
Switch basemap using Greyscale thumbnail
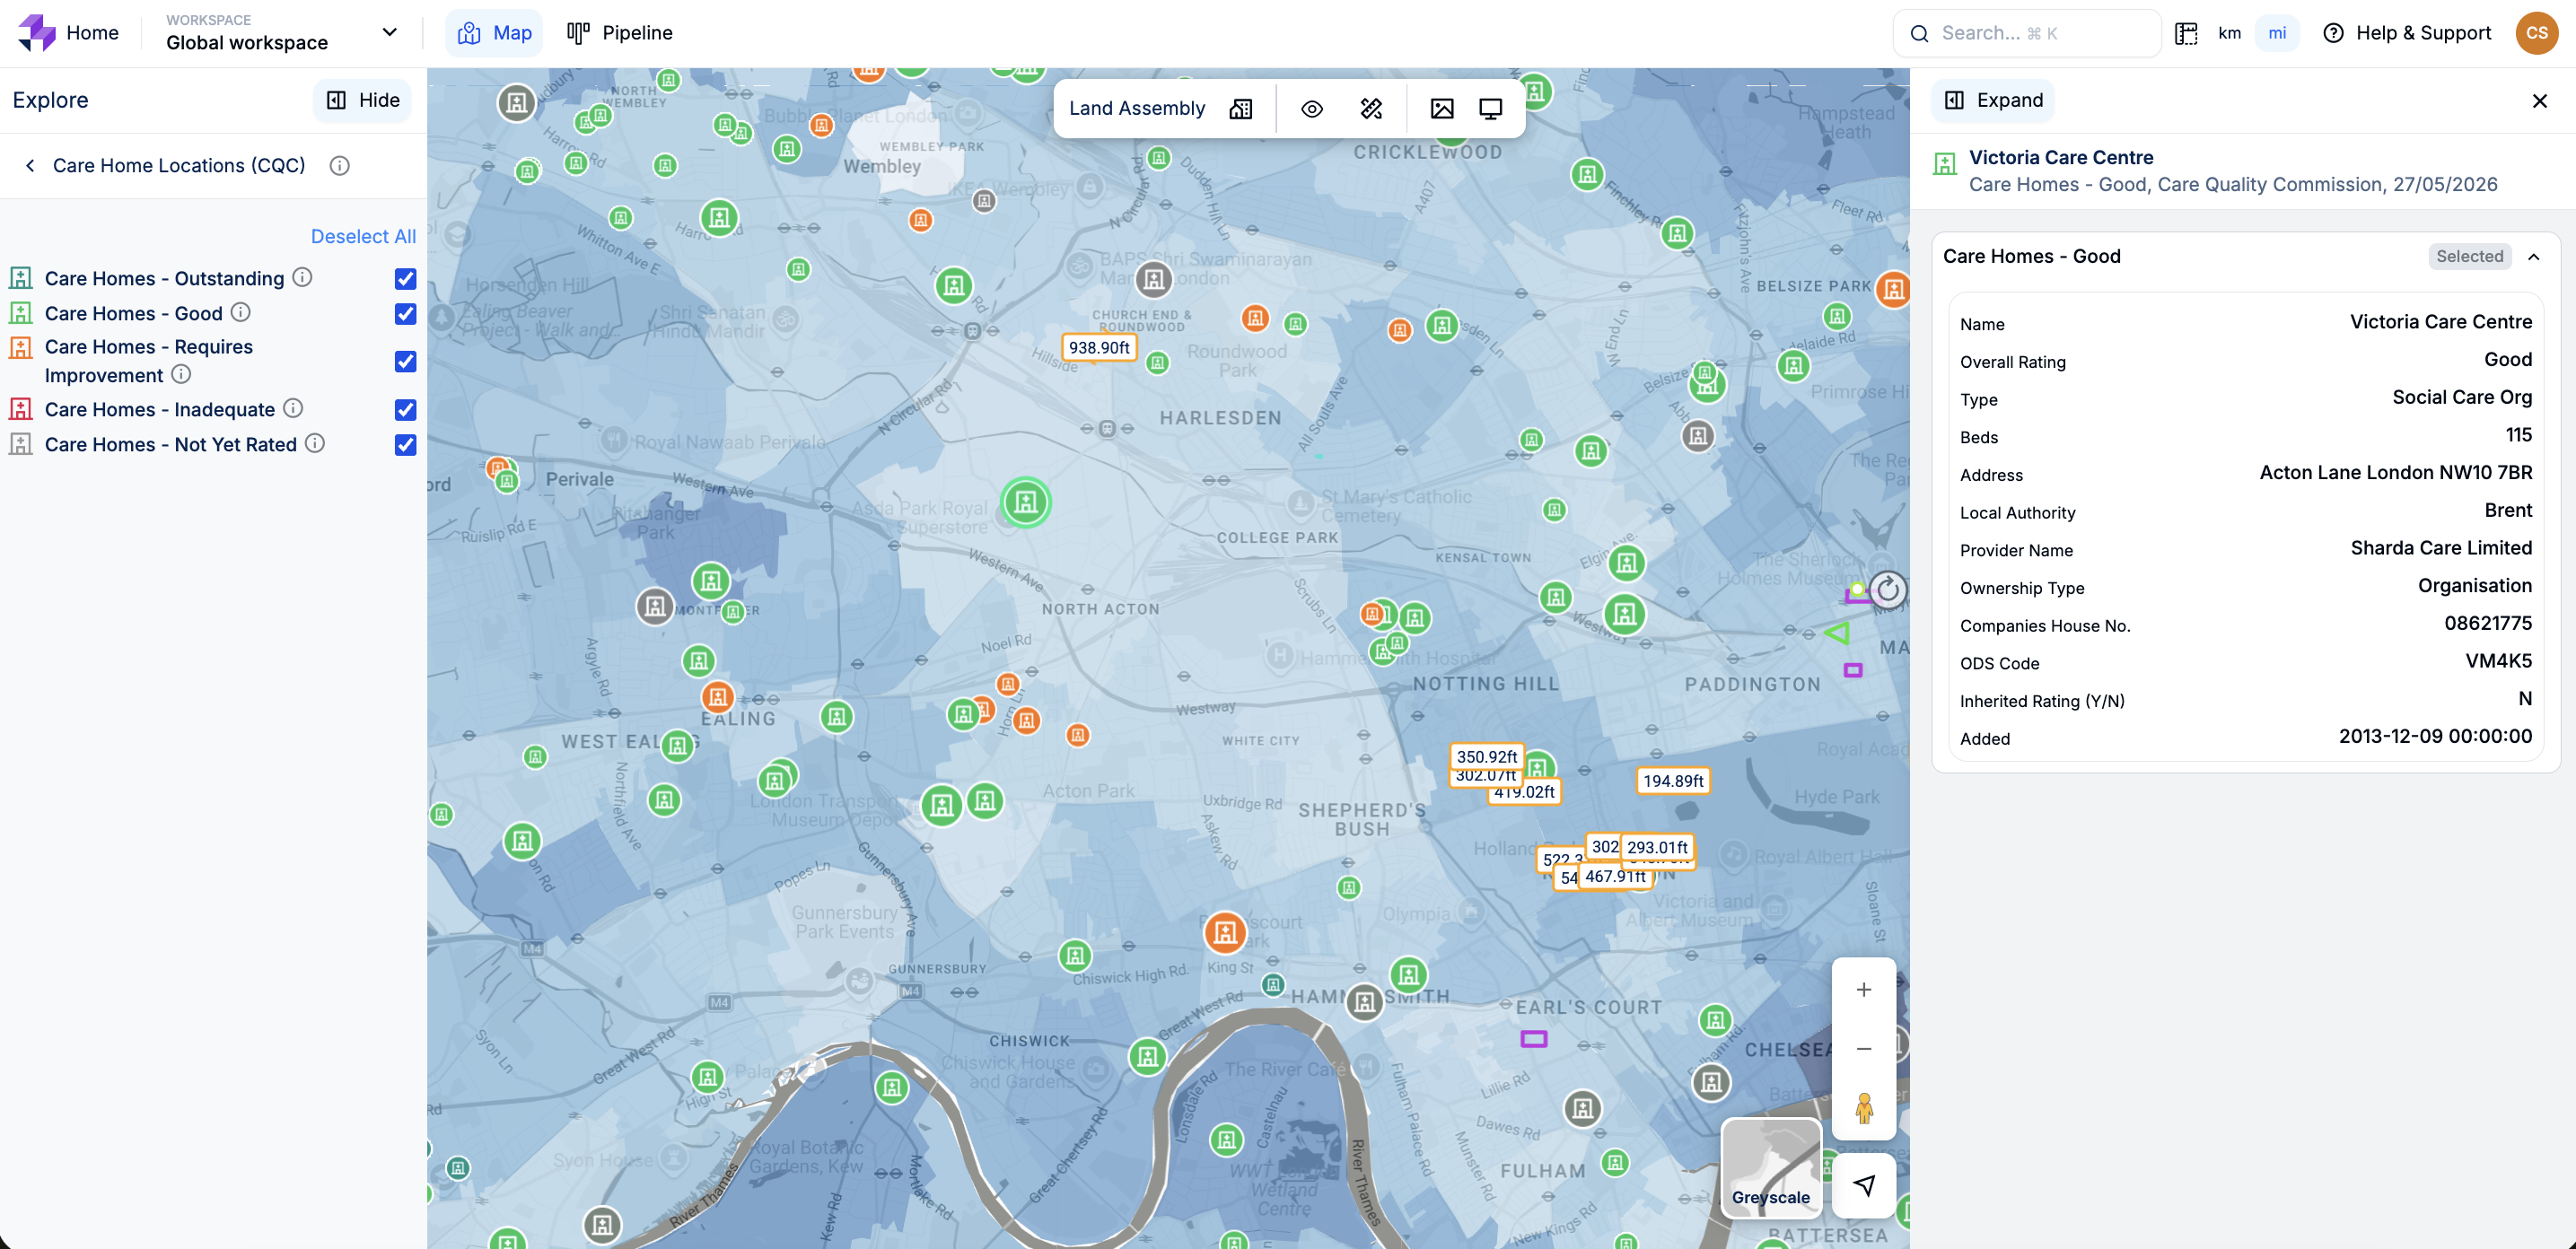coord(1770,1167)
